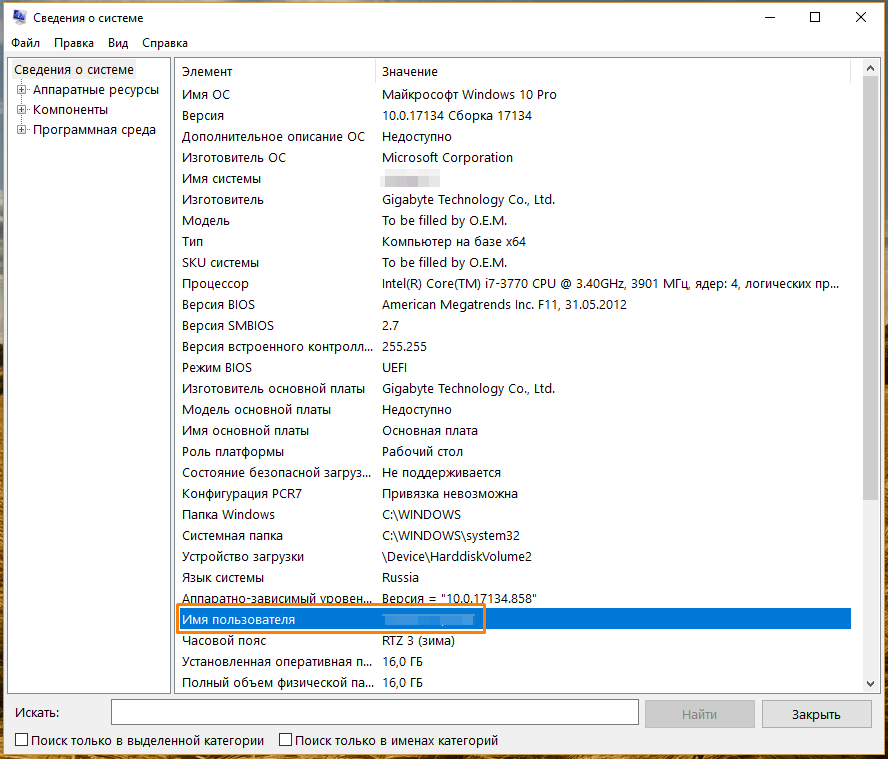Viewport: 888px width, 759px height.
Task: Select the Модель row
Action: [514, 220]
